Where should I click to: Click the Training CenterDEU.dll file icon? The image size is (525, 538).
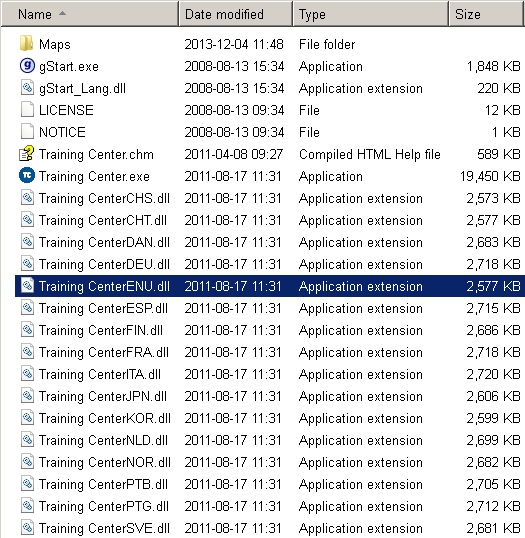27,264
